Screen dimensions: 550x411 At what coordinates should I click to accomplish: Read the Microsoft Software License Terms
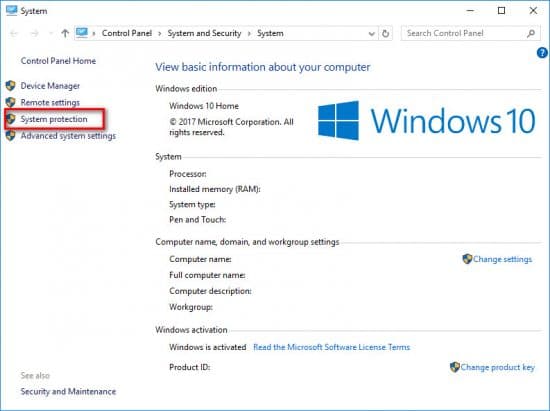pyautogui.click(x=331, y=347)
